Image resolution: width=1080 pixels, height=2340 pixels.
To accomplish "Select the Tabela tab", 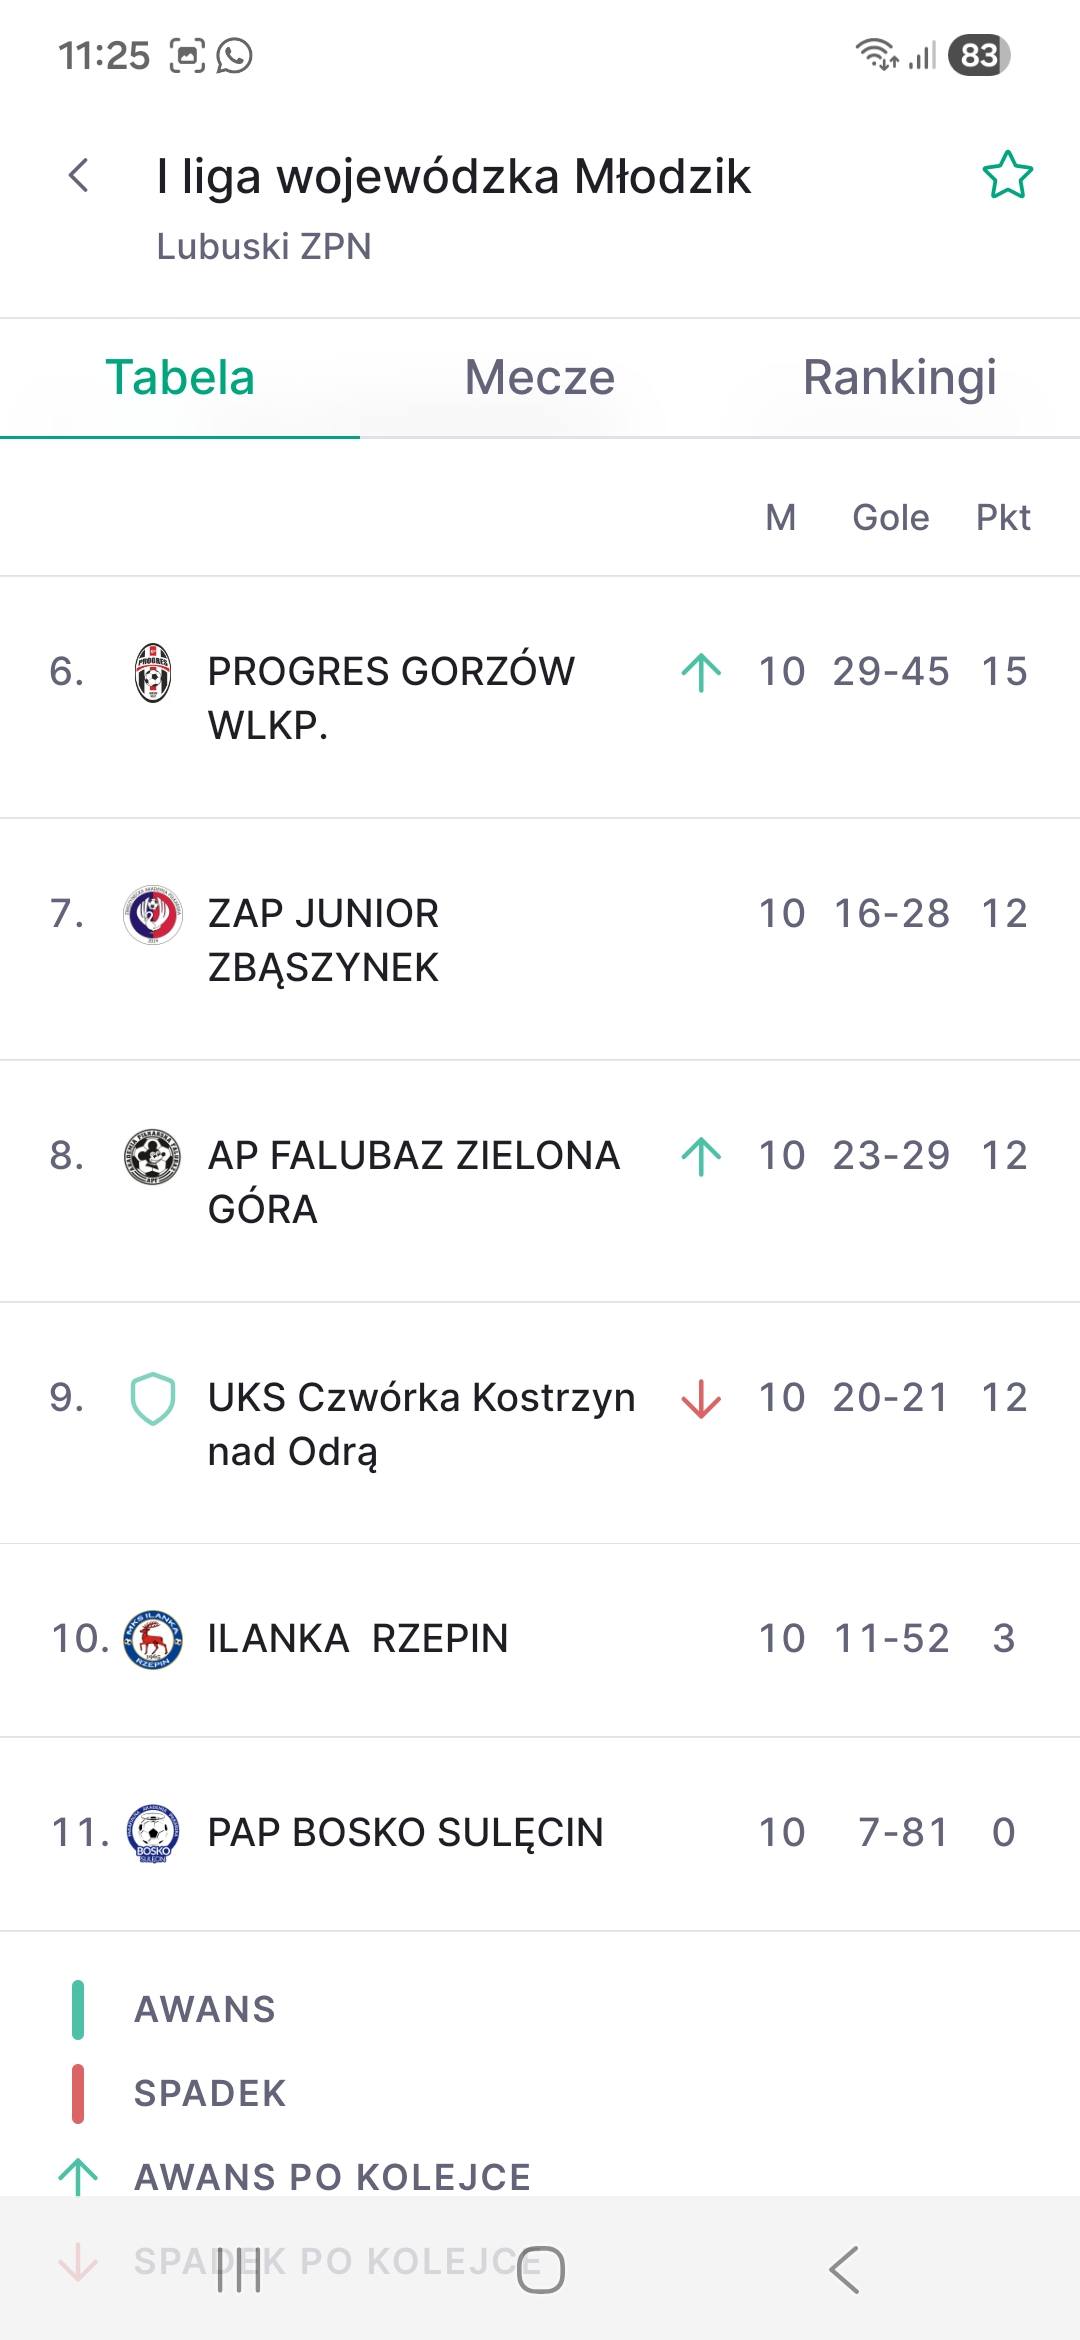I will (x=180, y=378).
